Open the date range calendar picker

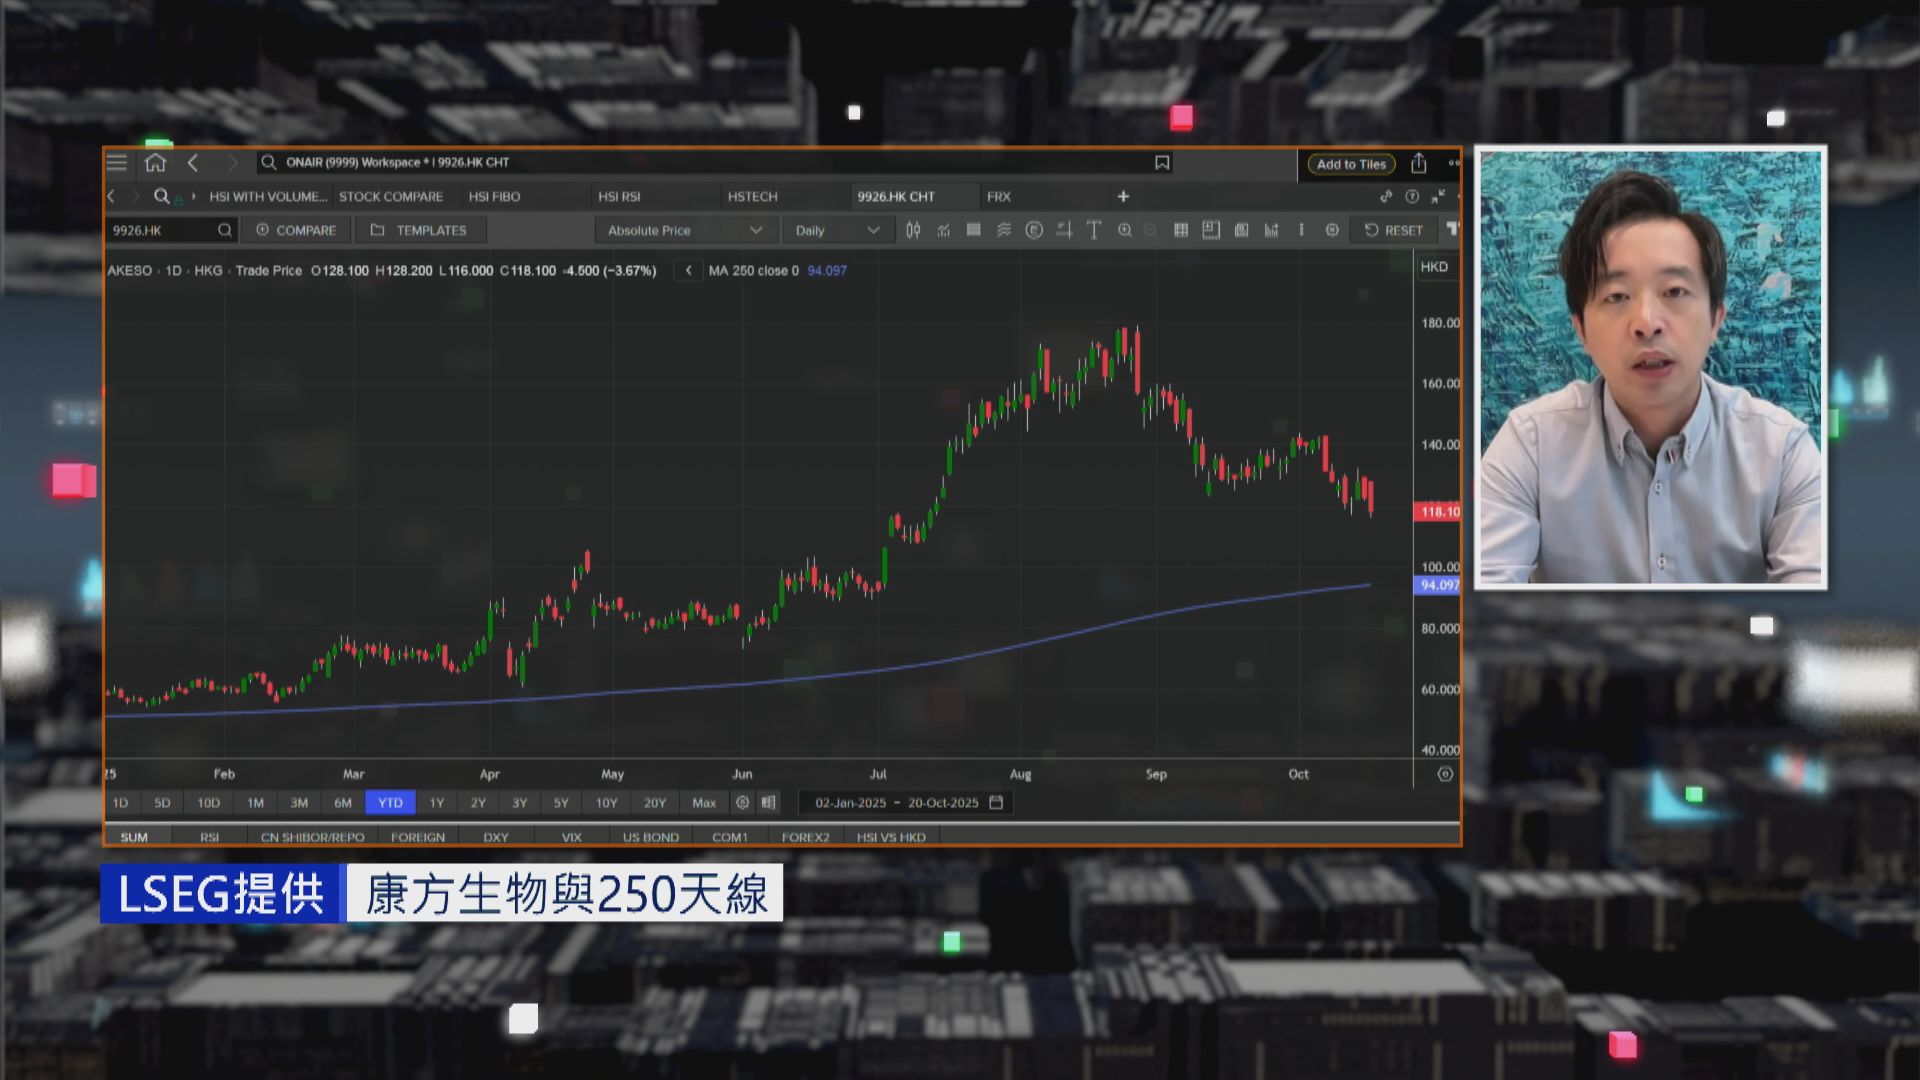pyautogui.click(x=995, y=802)
